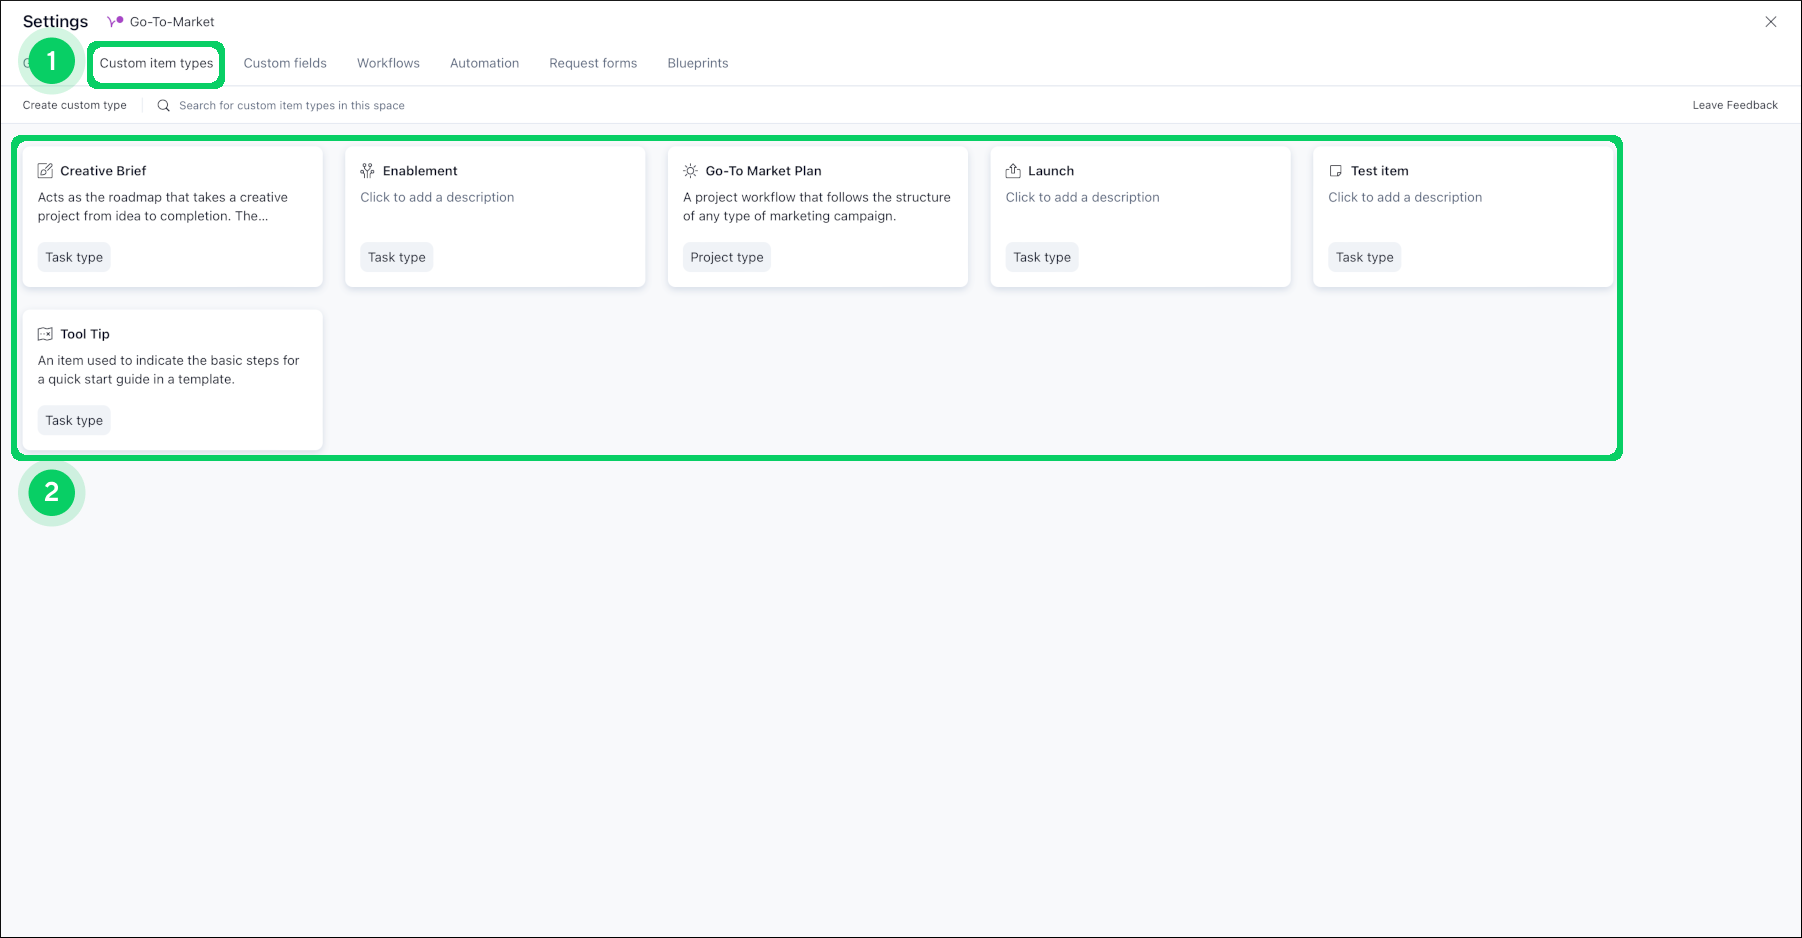
Task: Click the search magnifier icon
Action: 163,105
